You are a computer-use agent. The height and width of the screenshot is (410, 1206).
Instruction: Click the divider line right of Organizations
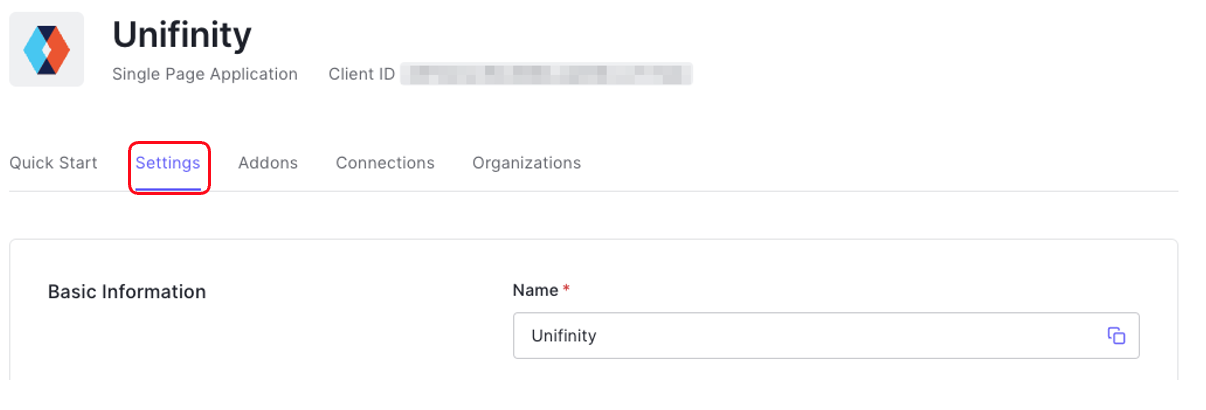(x=880, y=191)
